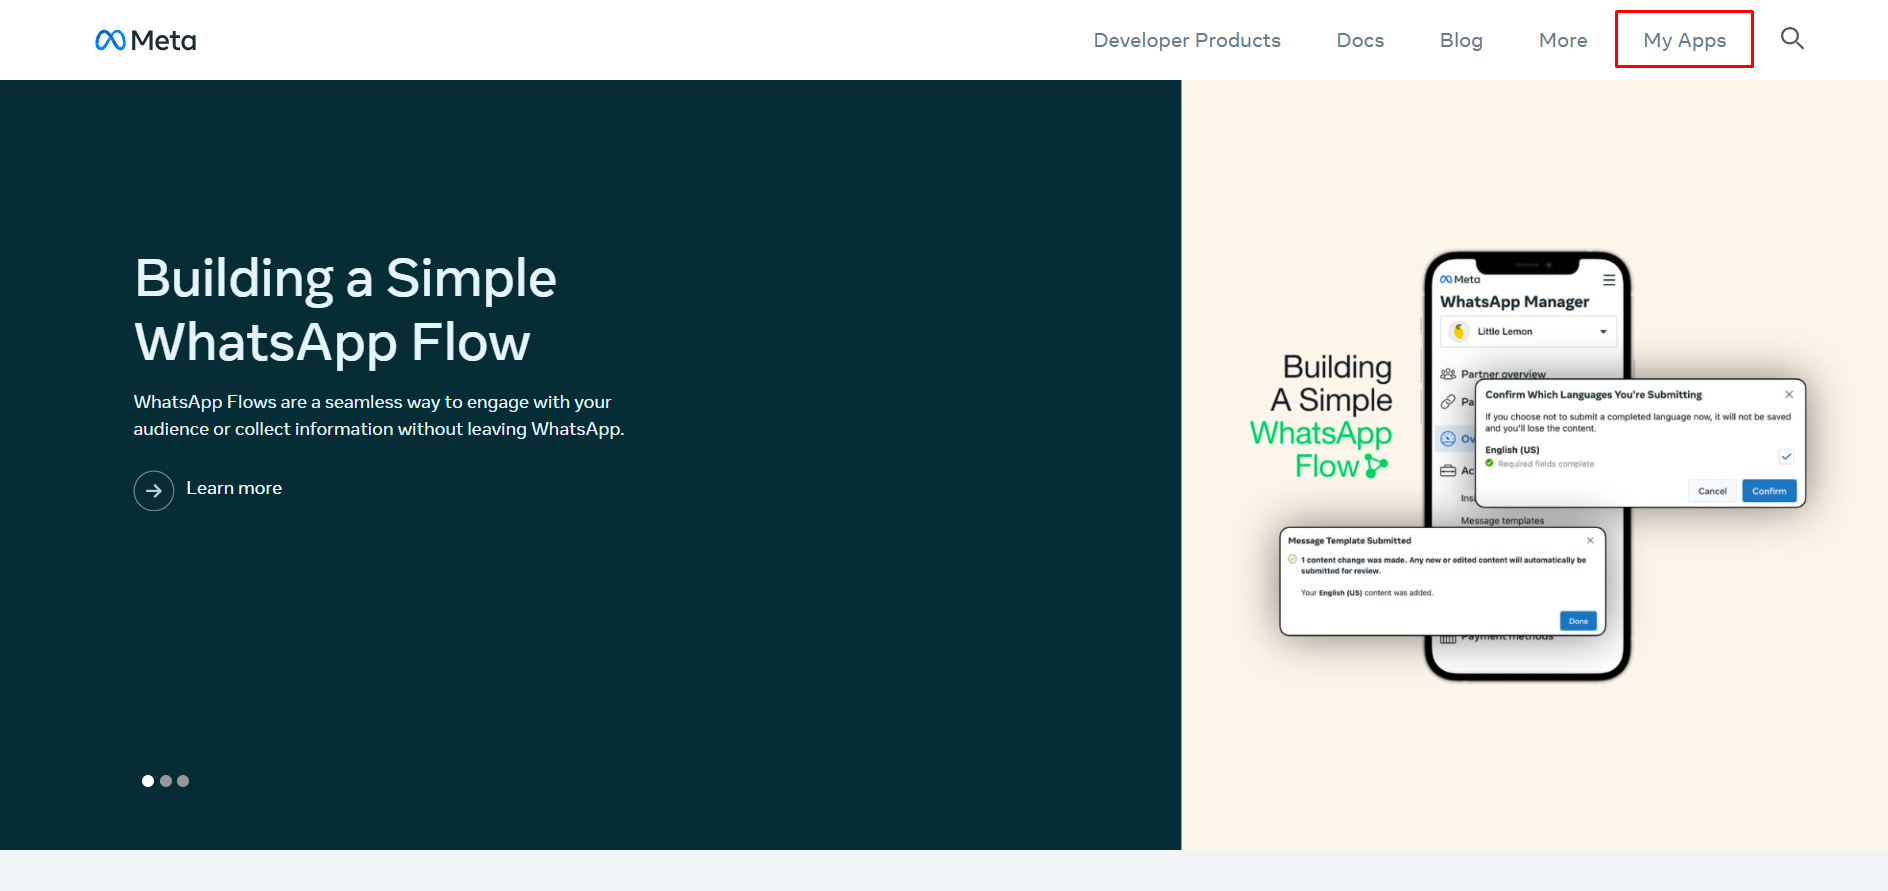Go to the Docs menu item
This screenshot has height=891, width=1888.
coord(1360,40)
